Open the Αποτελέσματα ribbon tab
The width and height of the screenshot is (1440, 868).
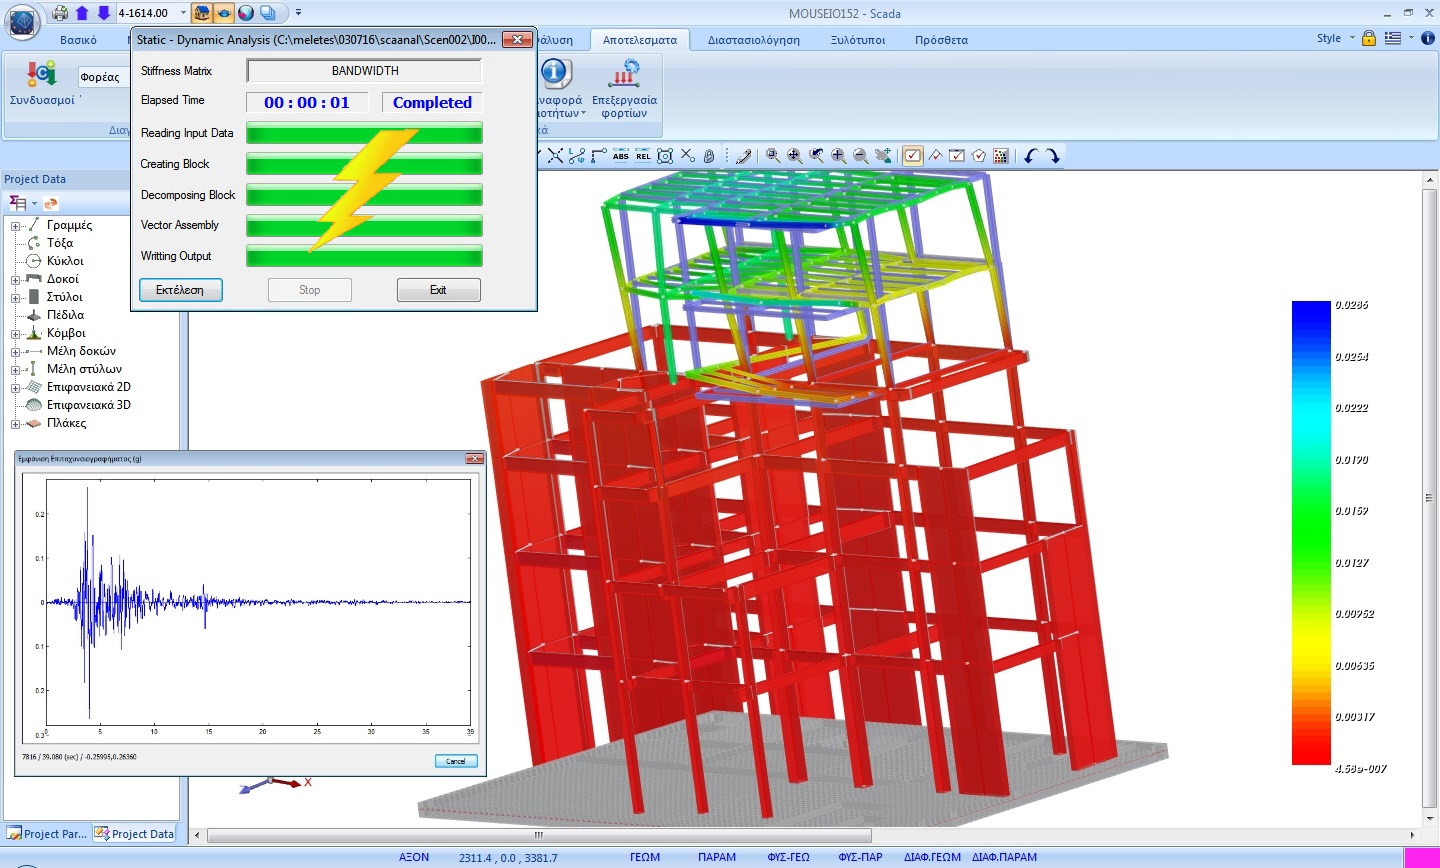tap(640, 40)
